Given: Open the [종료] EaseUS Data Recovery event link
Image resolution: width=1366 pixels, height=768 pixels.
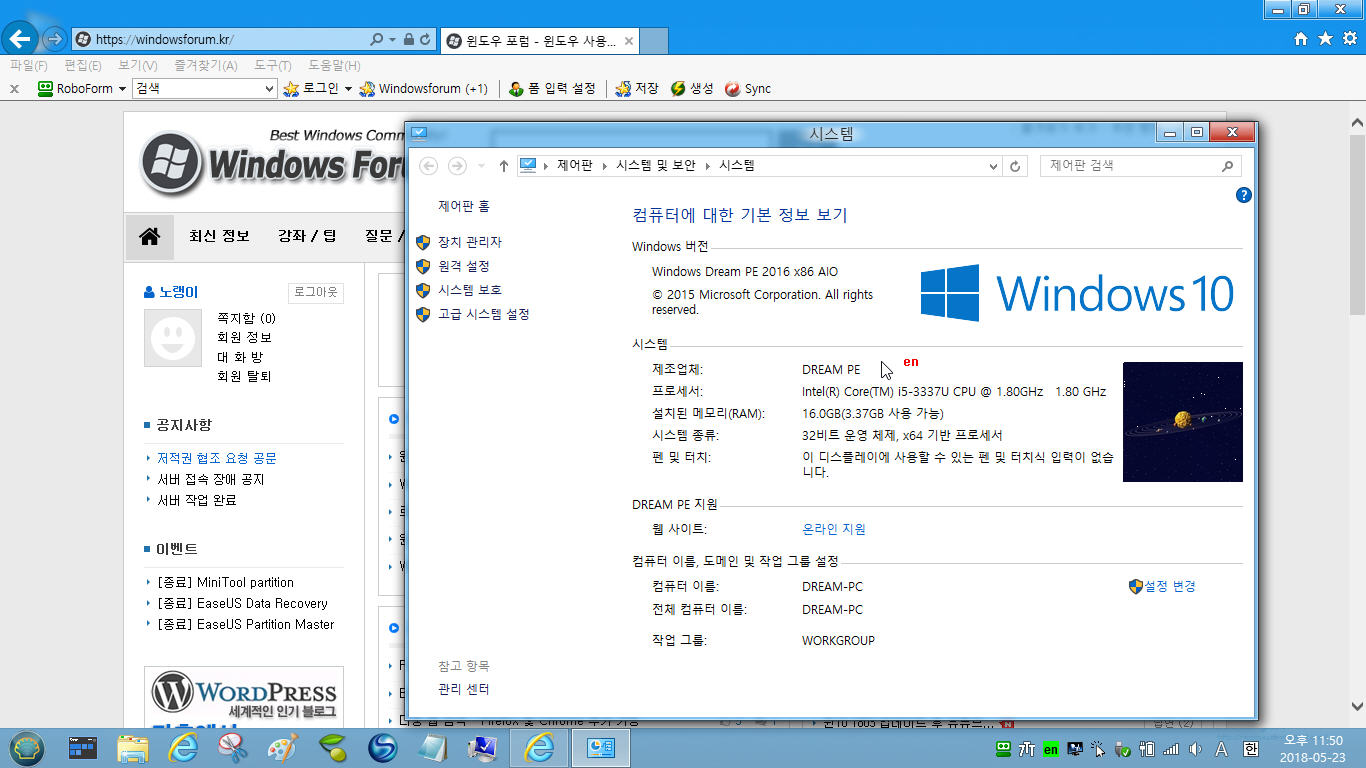Looking at the screenshot, I should (x=242, y=603).
